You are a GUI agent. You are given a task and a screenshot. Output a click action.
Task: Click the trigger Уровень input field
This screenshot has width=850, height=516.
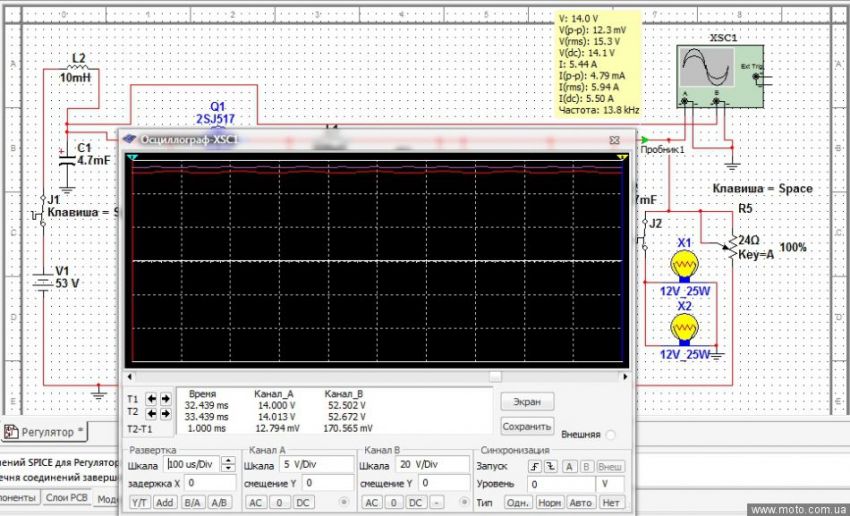coord(562,484)
